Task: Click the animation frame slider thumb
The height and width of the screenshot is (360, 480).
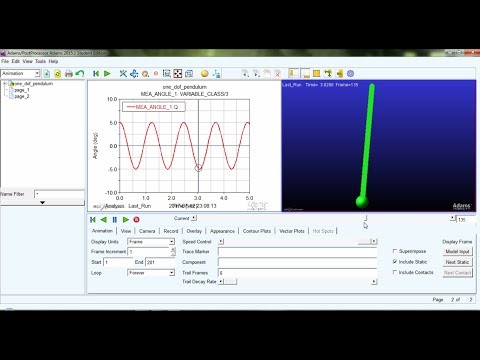Action: (x=365, y=218)
